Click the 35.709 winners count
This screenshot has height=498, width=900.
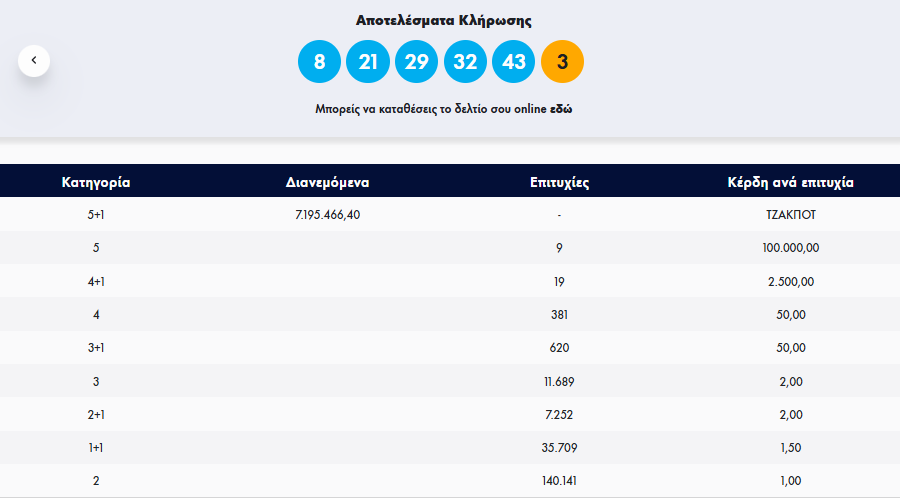click(559, 447)
